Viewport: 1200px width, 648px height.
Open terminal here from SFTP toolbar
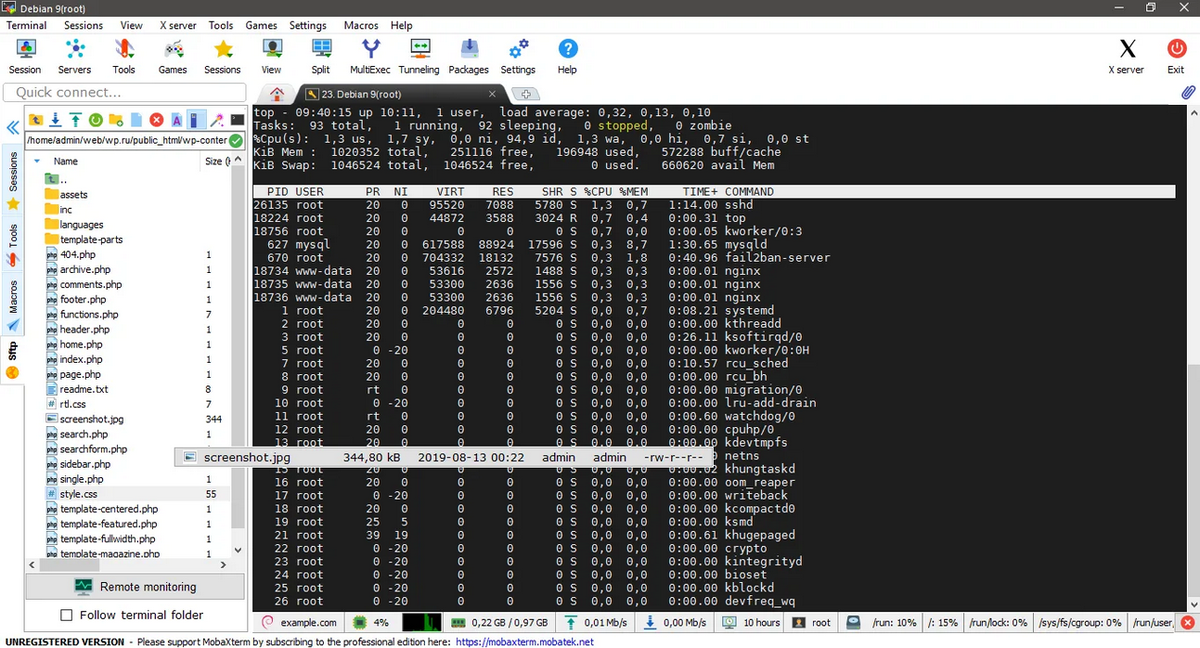point(237,119)
